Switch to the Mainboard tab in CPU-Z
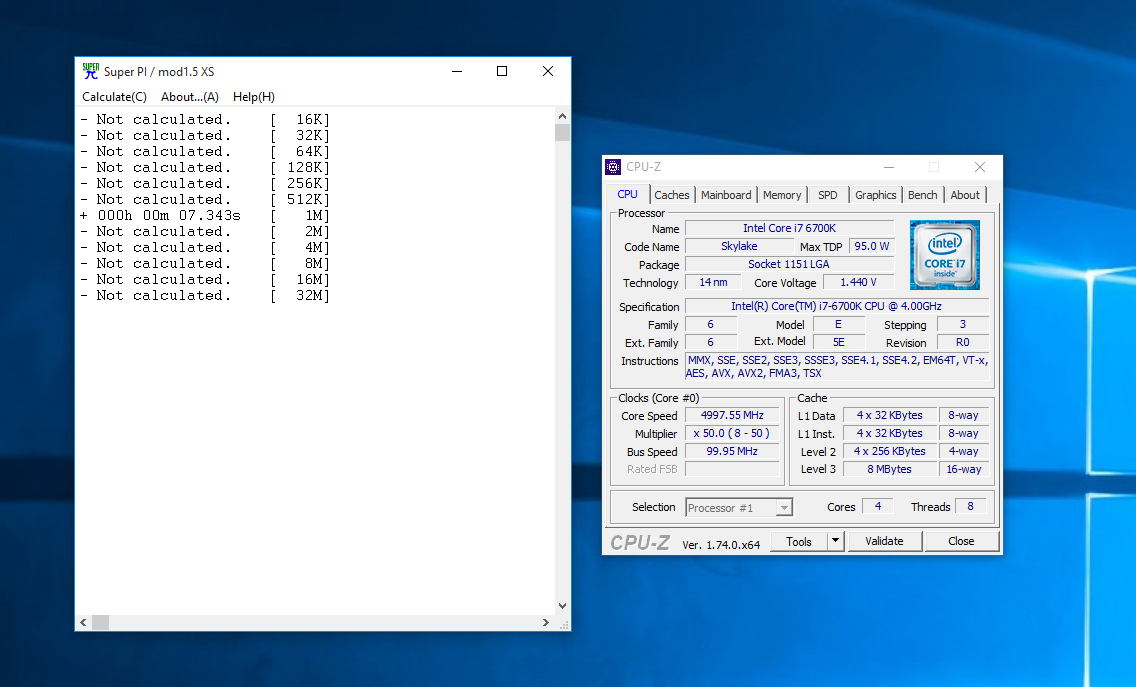Viewport: 1136px width, 687px height. (726, 195)
